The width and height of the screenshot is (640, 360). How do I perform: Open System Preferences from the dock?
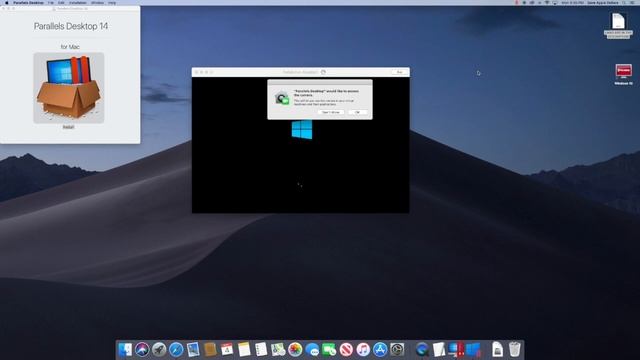pos(397,350)
